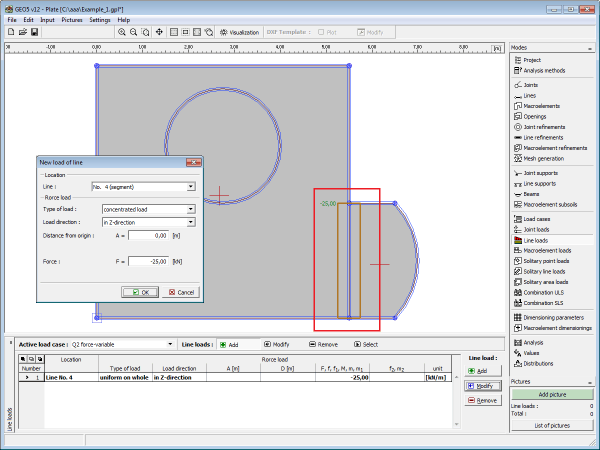Switch to Analysis methods mode
Viewport: 600px width, 450px height.
tap(540, 70)
